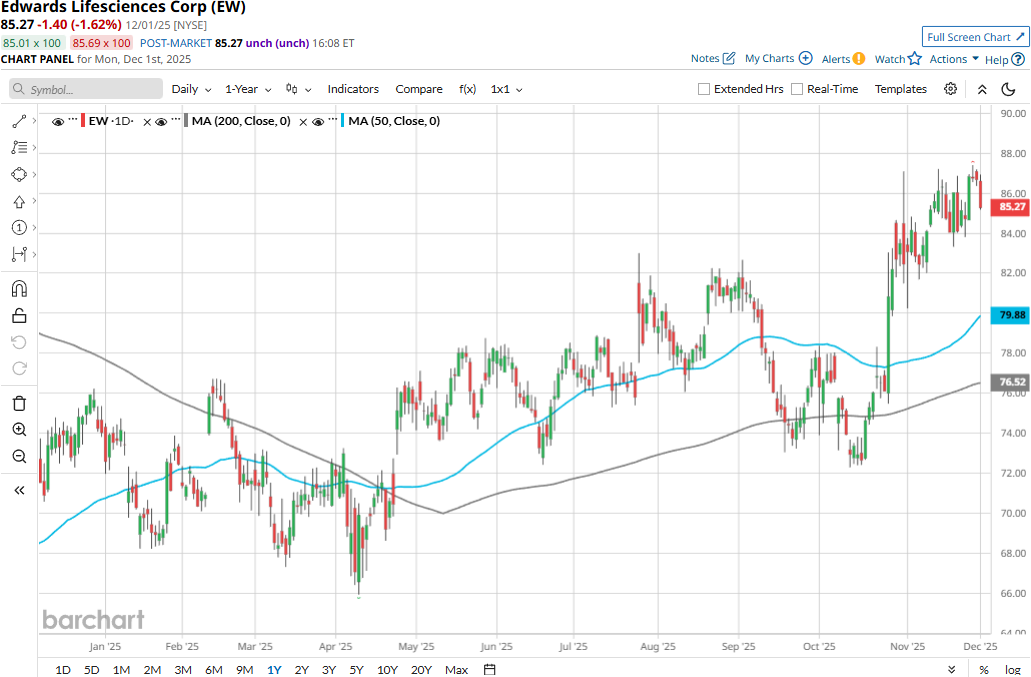Open chart settings gear icon
1031x677 pixels.
pyautogui.click(x=950, y=89)
